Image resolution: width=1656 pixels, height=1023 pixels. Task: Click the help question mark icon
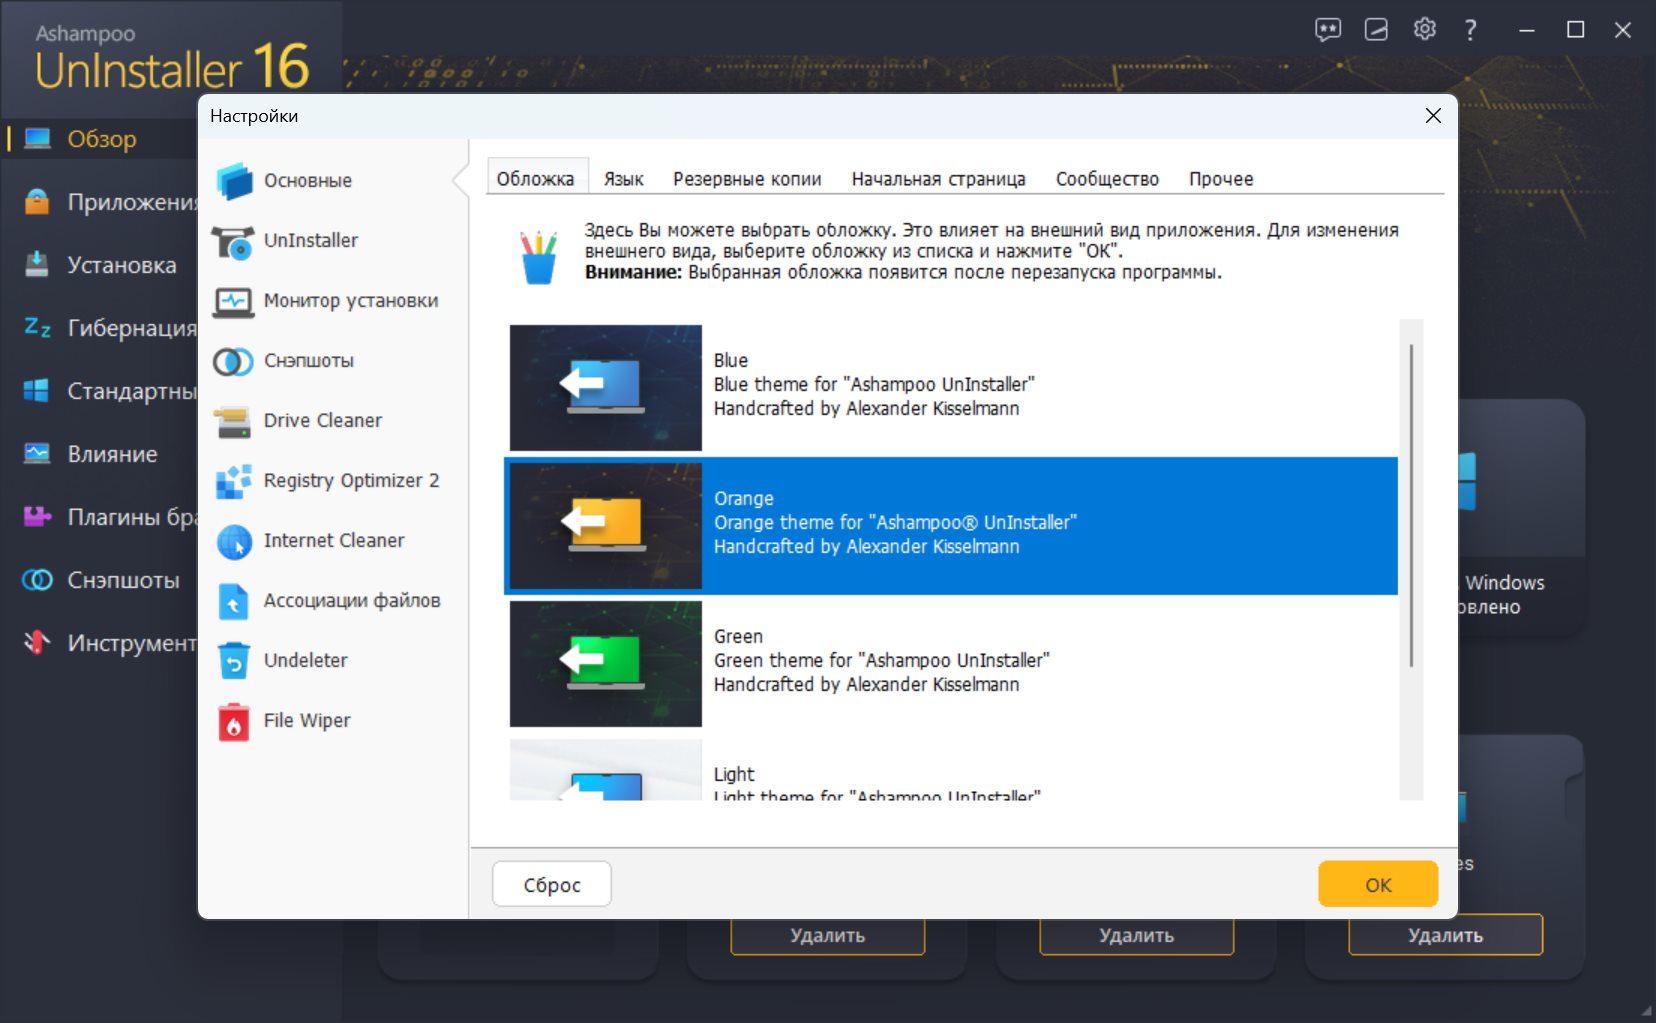pyautogui.click(x=1470, y=30)
